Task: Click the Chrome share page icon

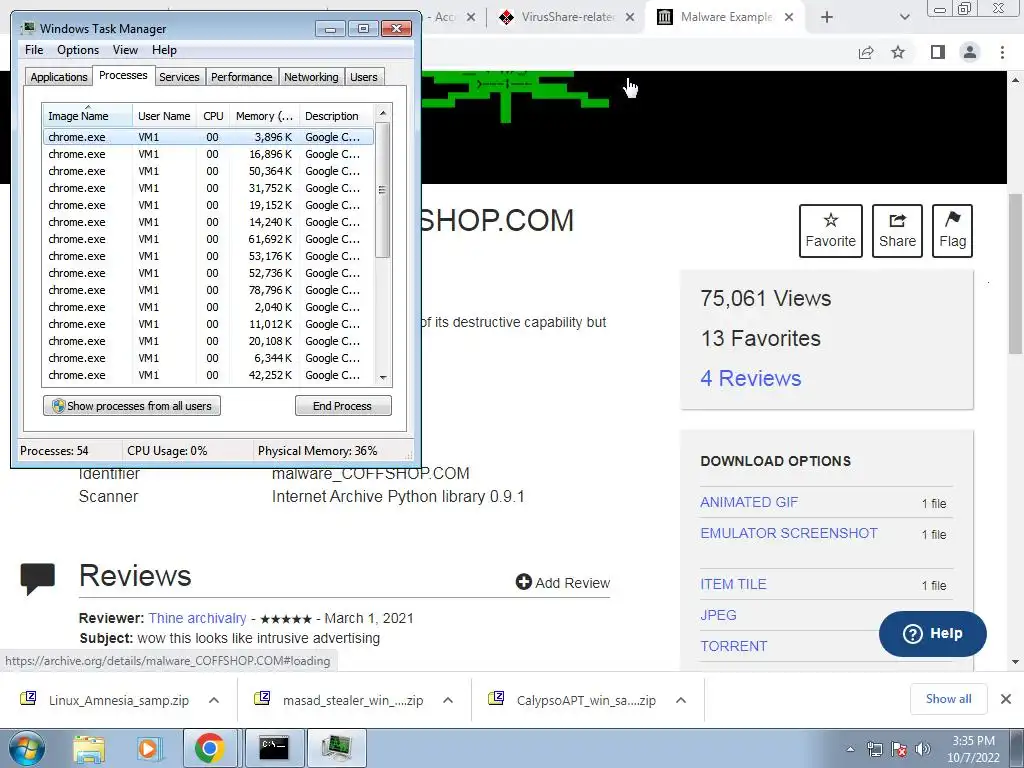Action: 866,52
